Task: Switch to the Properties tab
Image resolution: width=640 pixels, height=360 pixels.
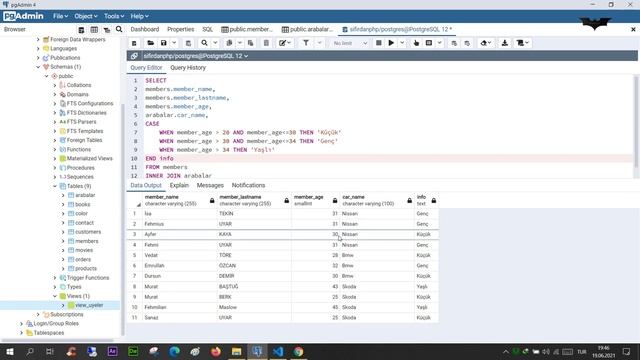Action: tap(180, 29)
